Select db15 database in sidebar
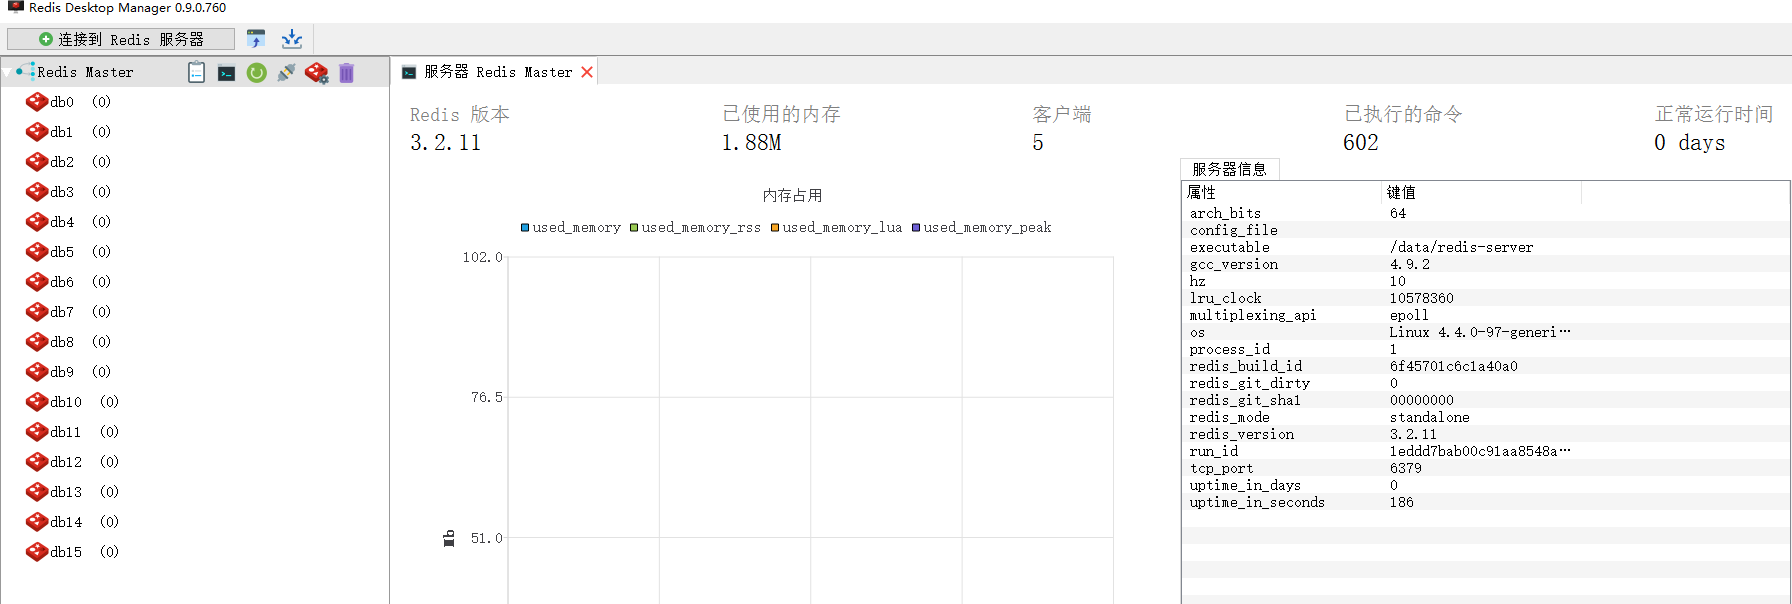 [x=66, y=552]
